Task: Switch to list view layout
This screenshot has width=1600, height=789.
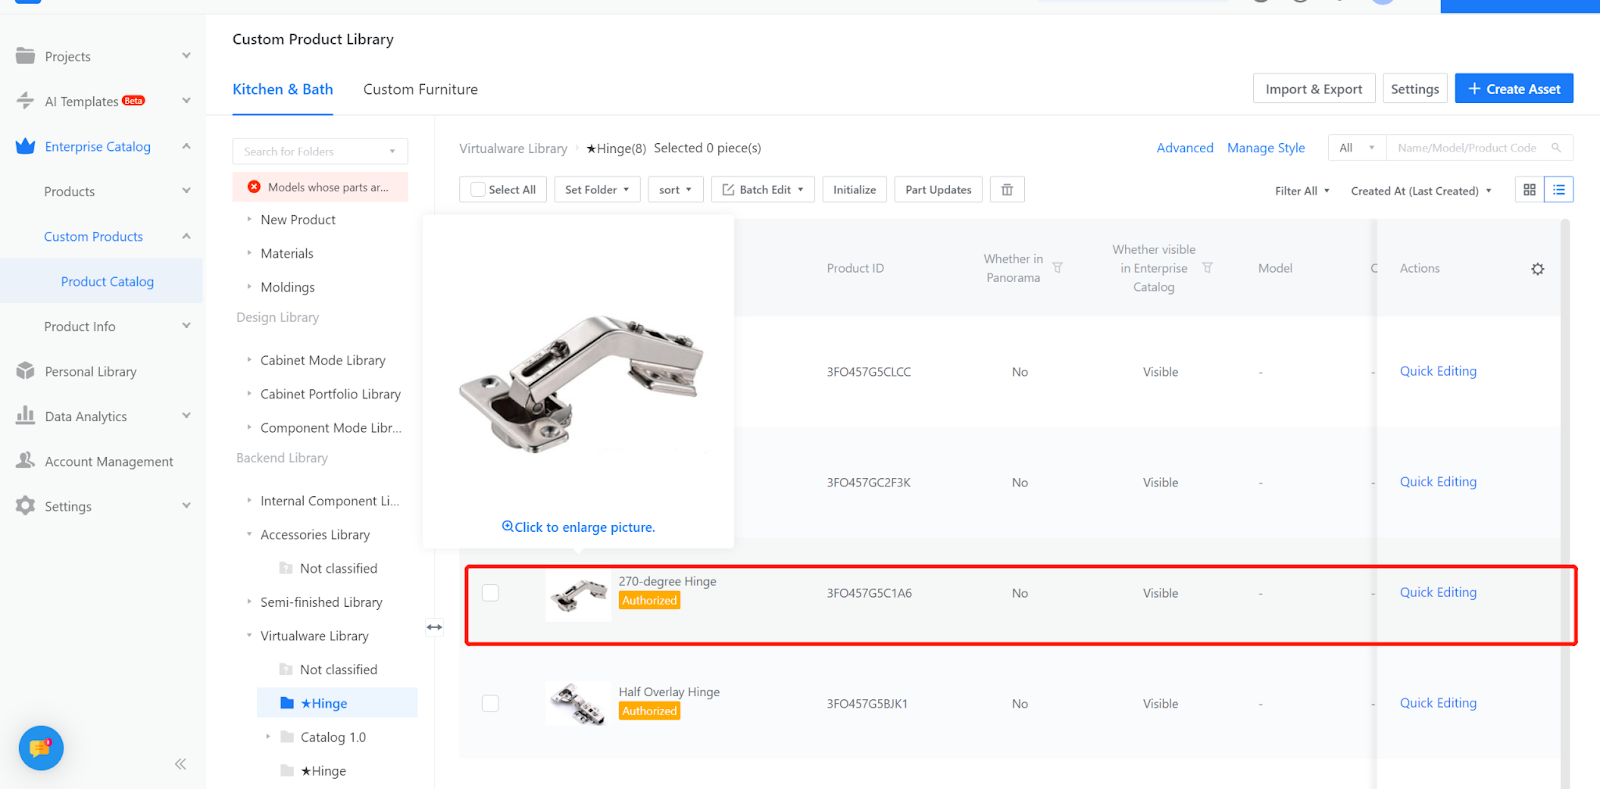Action: tap(1559, 190)
